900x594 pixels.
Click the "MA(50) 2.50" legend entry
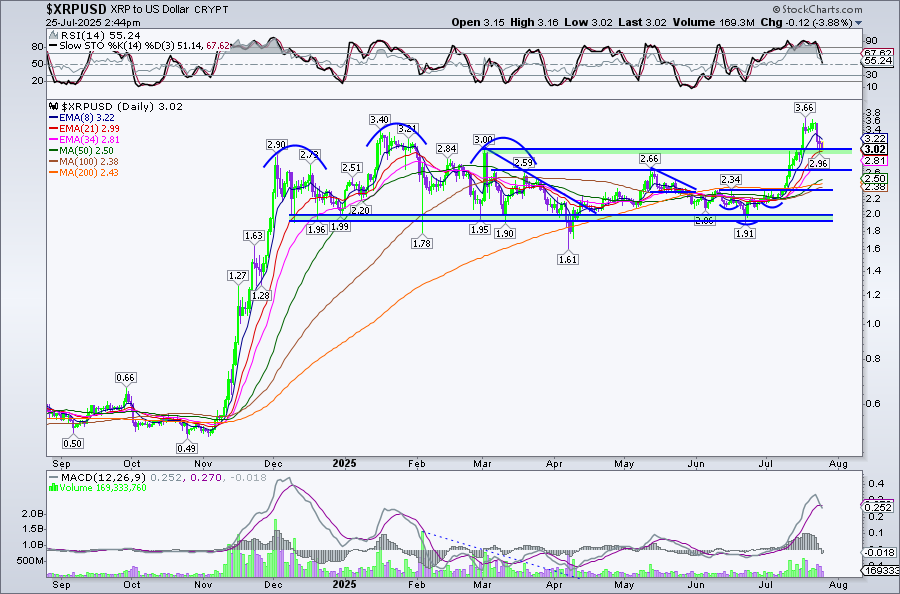pos(83,150)
